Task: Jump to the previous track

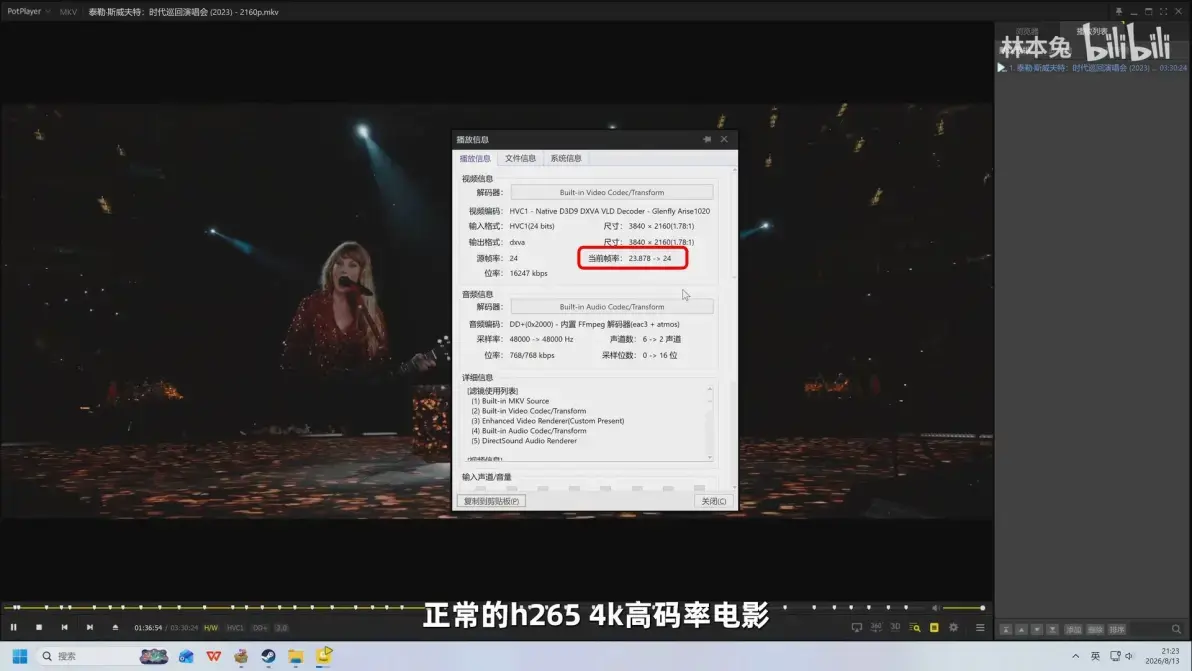Action: 65,628
